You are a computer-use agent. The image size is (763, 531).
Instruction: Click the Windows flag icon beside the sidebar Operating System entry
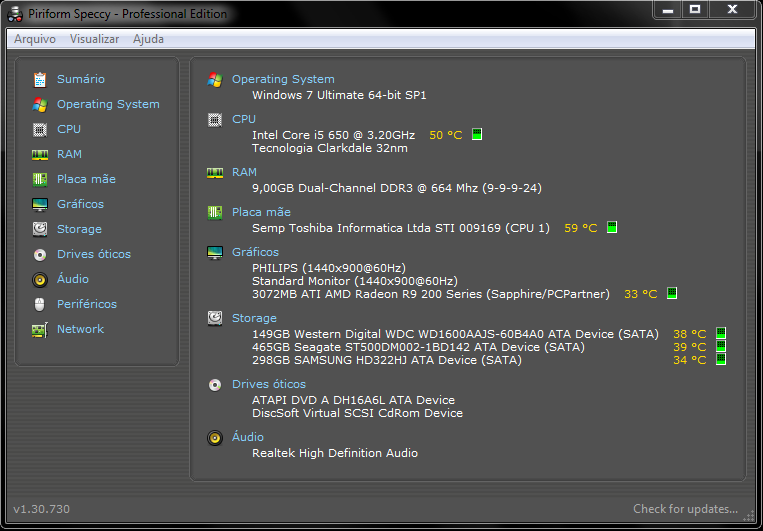[x=40, y=104]
